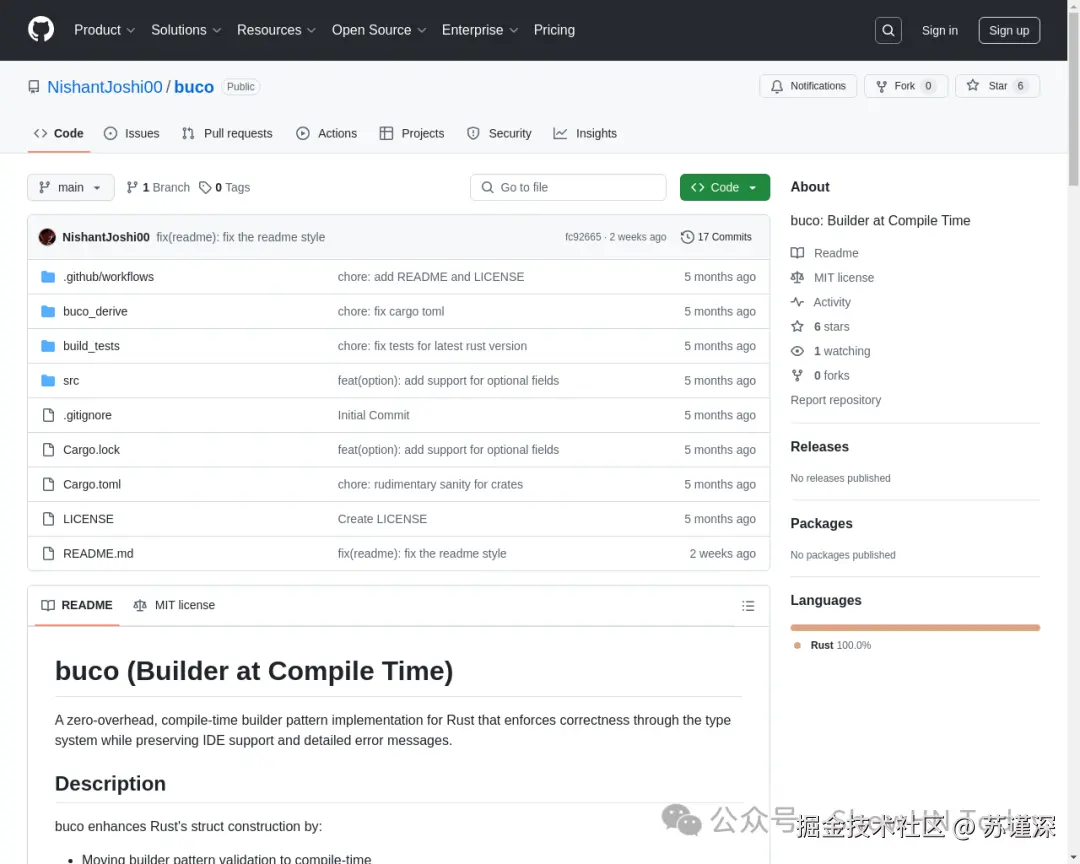Click the README.md file icon
Viewport: 1080px width, 864px height.
[48, 553]
